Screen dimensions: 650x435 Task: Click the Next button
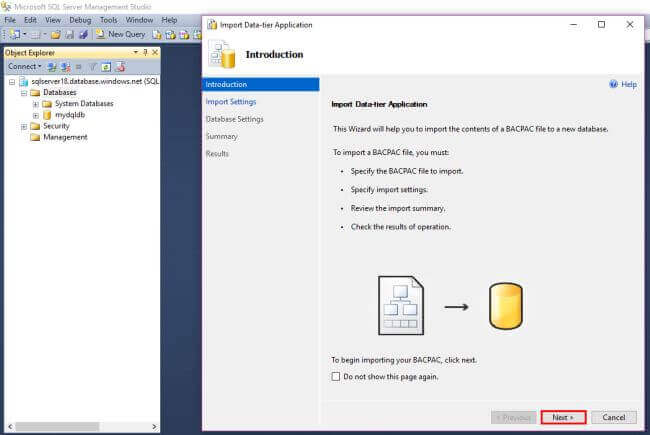563,417
